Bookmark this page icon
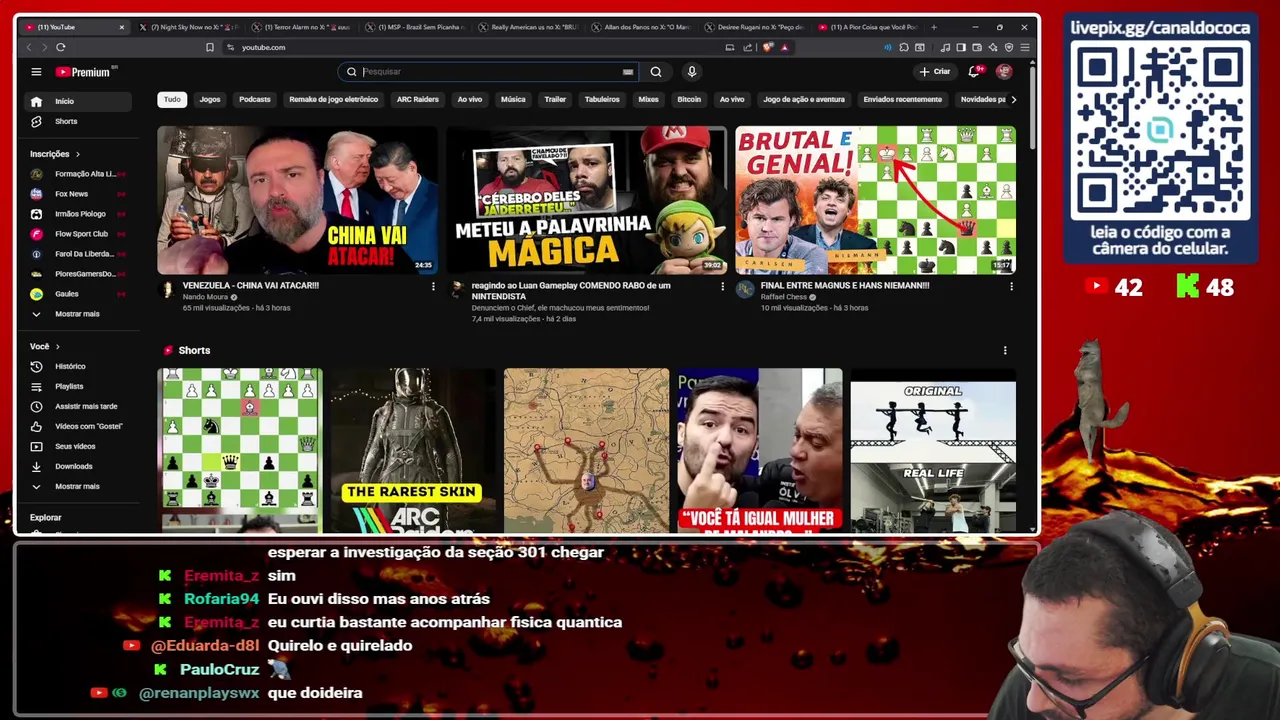 tap(210, 47)
